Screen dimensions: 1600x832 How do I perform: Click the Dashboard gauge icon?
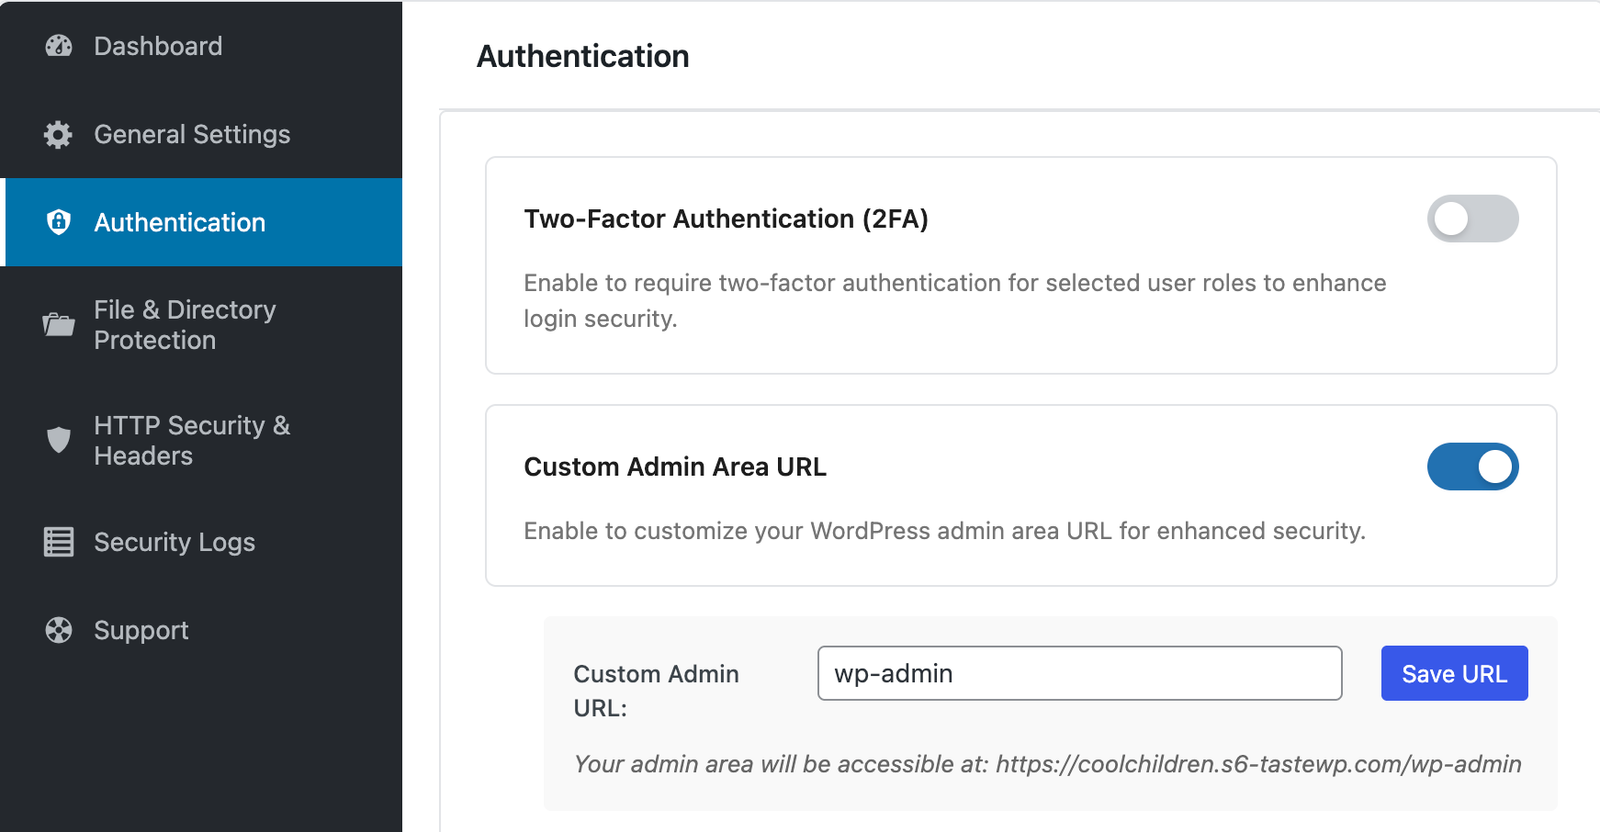tap(59, 46)
